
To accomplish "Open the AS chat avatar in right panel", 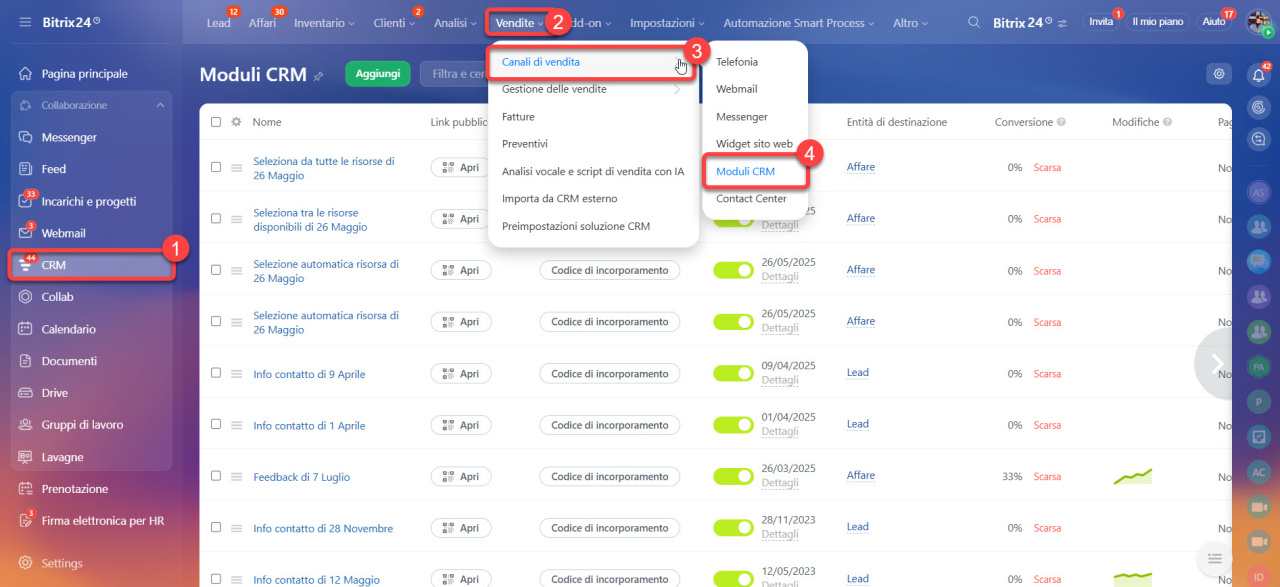I will tap(1259, 192).
